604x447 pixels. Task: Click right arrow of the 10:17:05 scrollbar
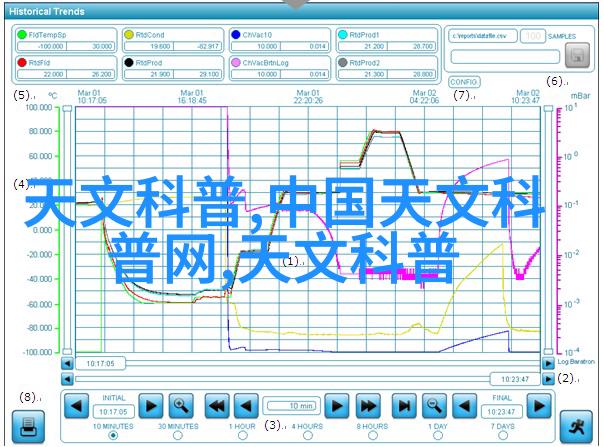tap(548, 363)
